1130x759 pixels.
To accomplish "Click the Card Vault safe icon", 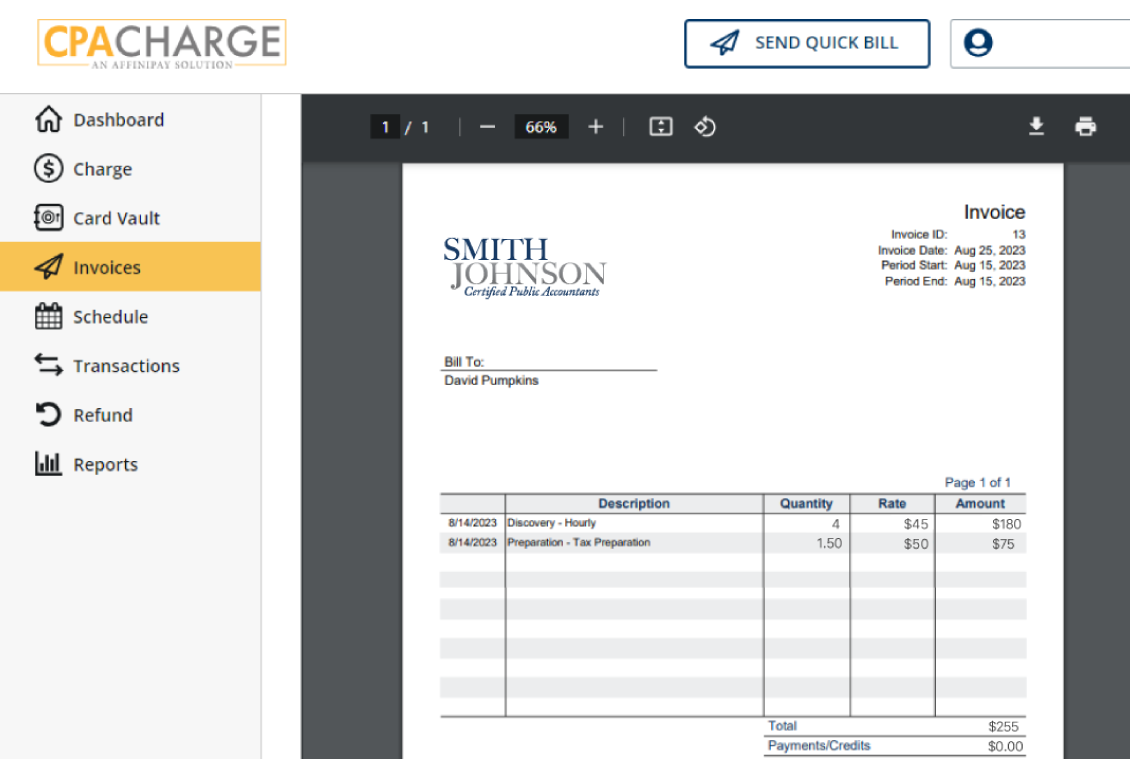I will point(48,218).
